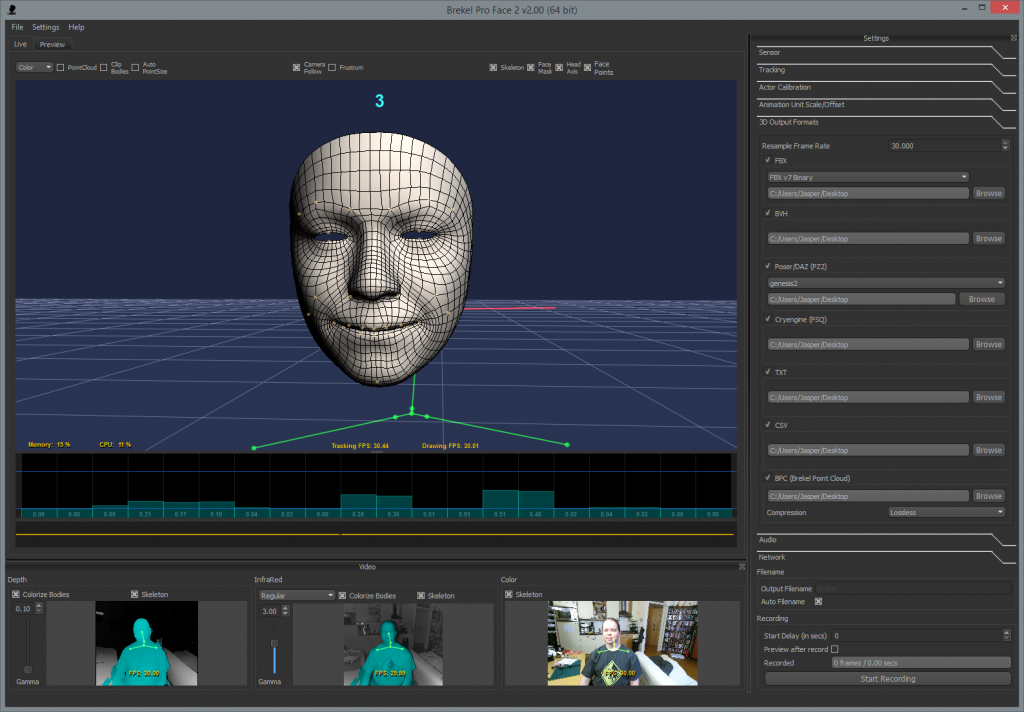Toggle the Face Points checkbox
Screen dimensions: 1024x712
tap(588, 67)
